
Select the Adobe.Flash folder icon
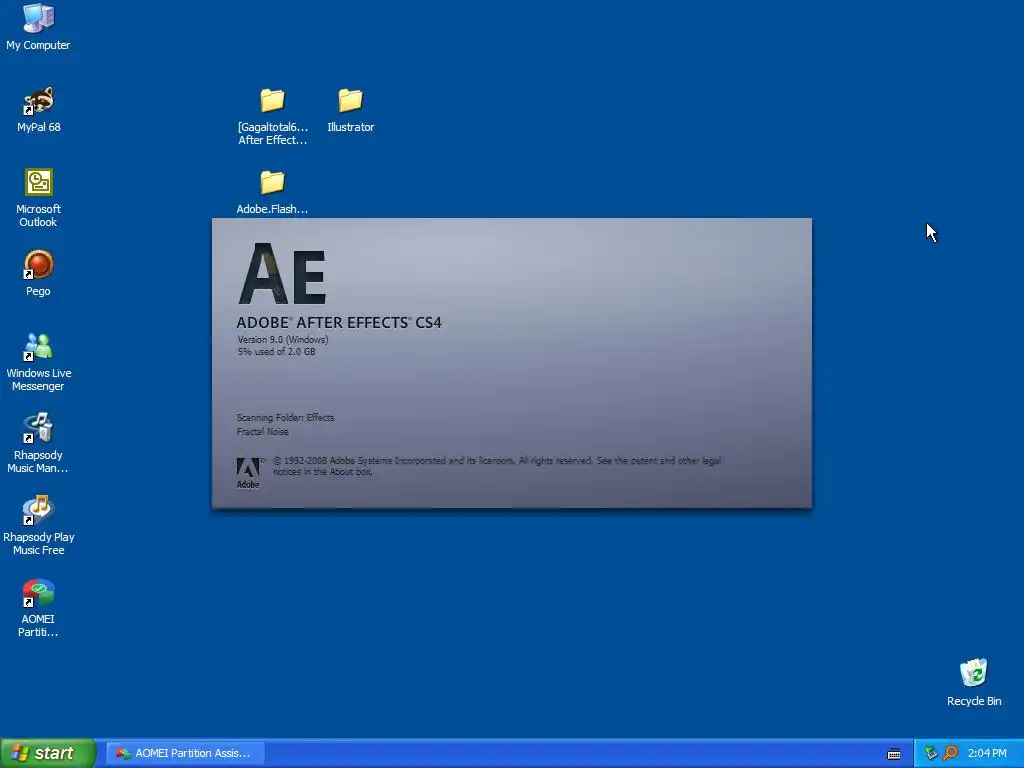pyautogui.click(x=272, y=191)
